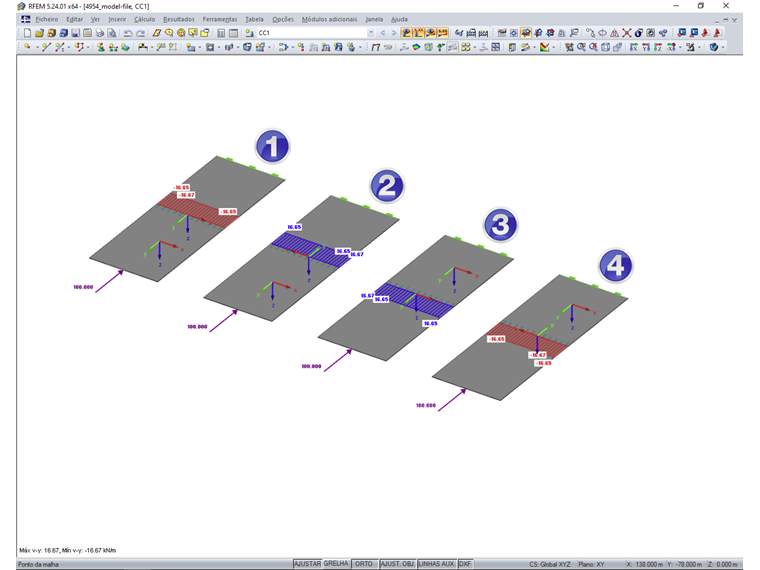Screen dimensions: 760x570
Task: Go to the next load case
Action: pos(394,33)
